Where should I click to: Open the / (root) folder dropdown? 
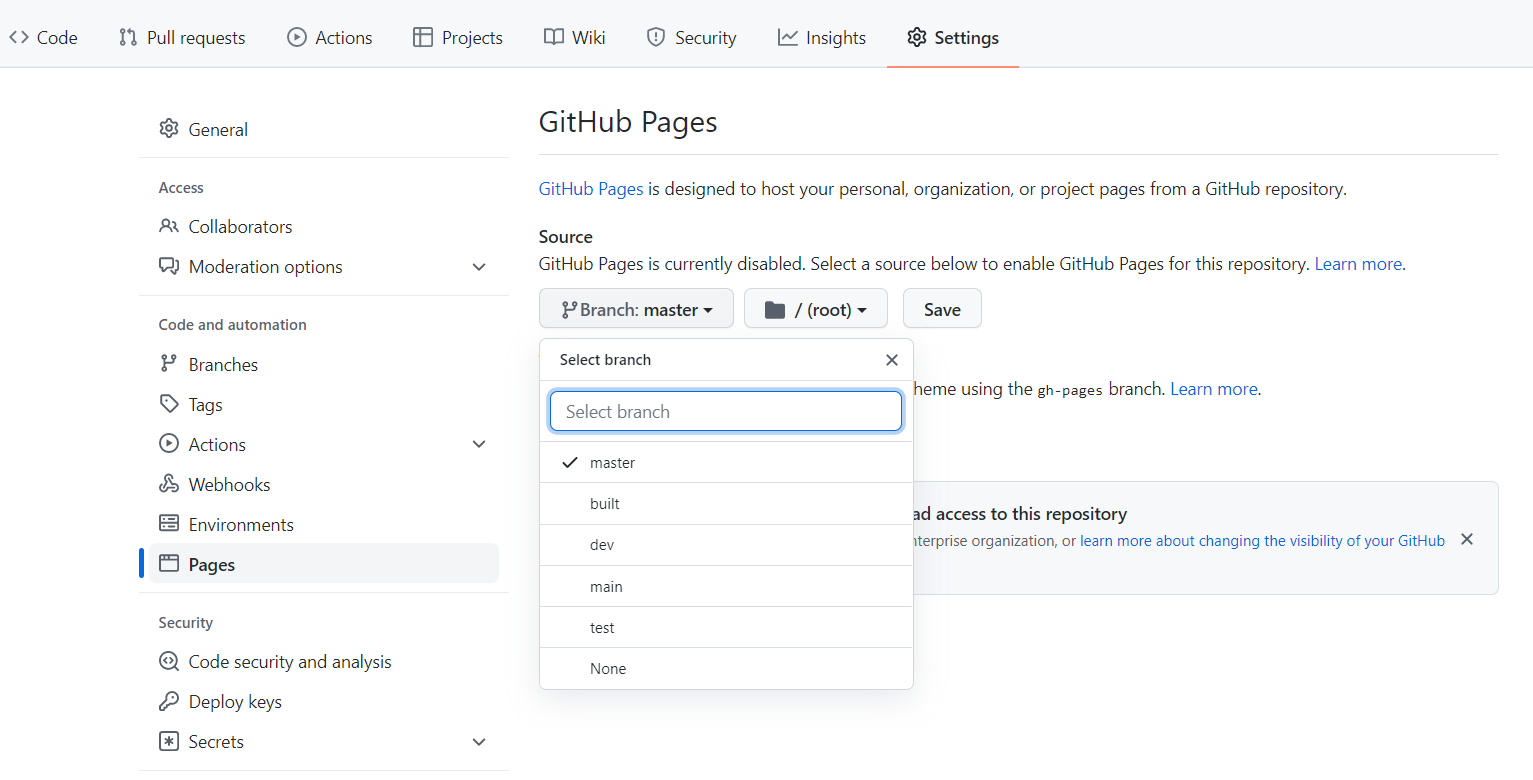[x=816, y=309]
